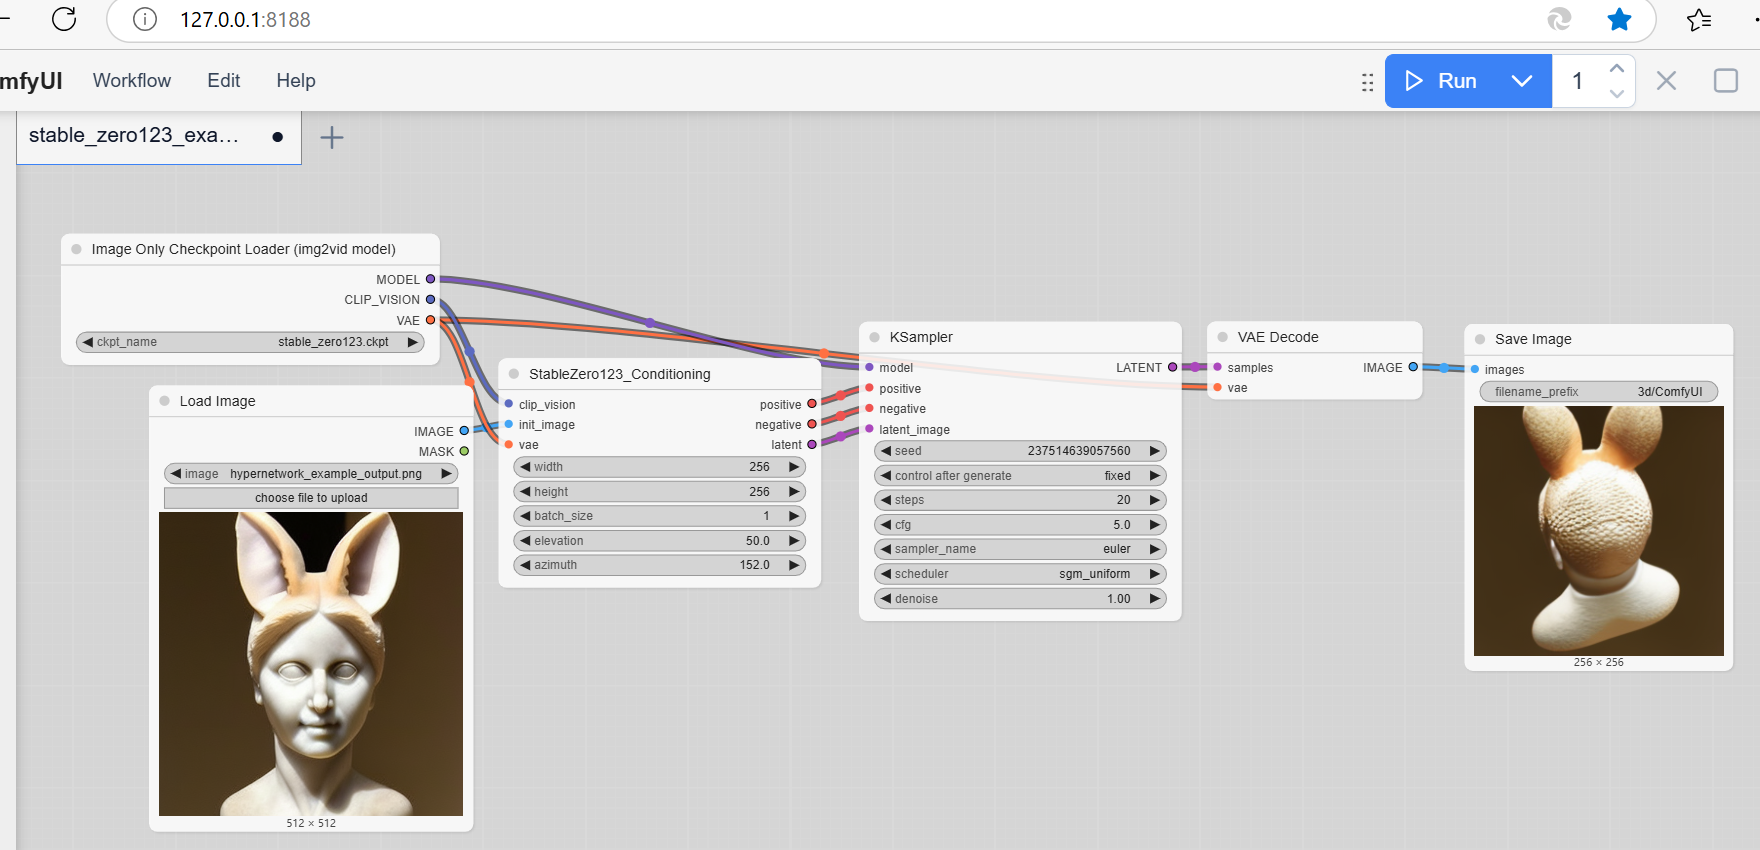Image resolution: width=1760 pixels, height=850 pixels.
Task: Click the IMAGE output socket on VAE Decode
Action: 1413,367
